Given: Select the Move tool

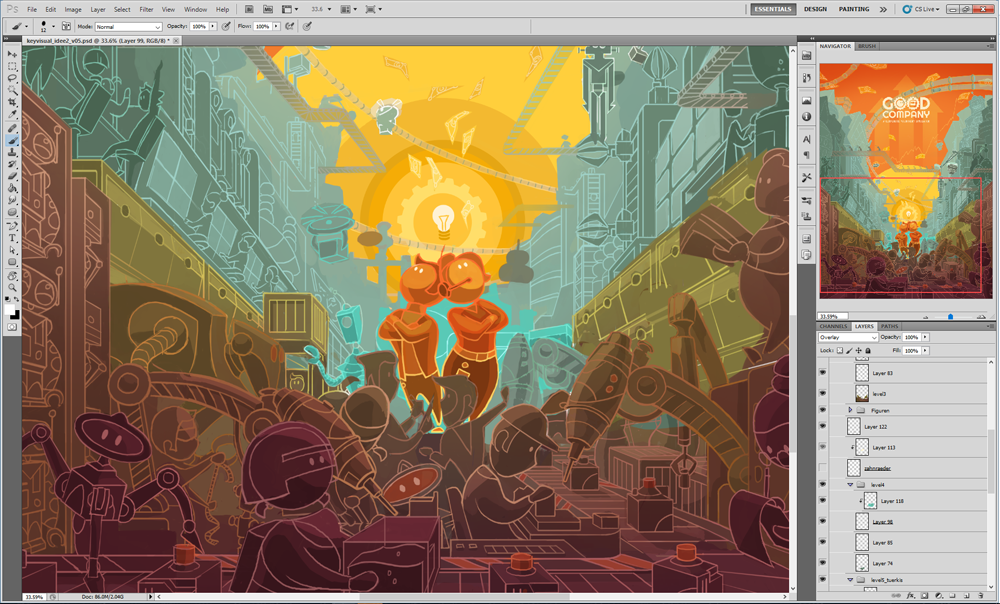Looking at the screenshot, I should 12,54.
